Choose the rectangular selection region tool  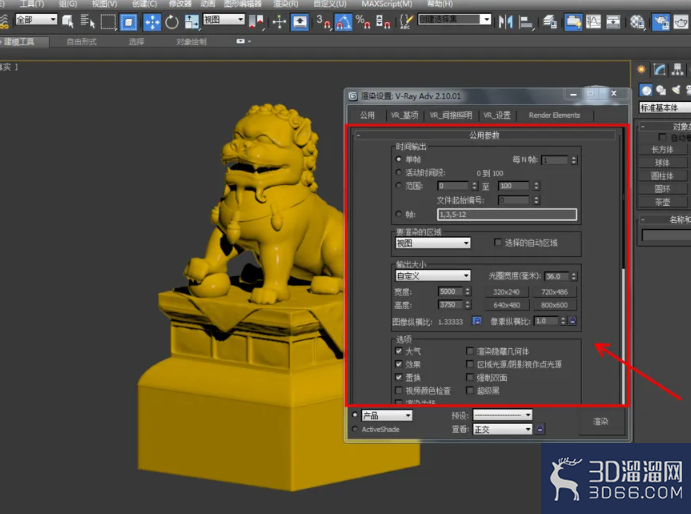coord(108,21)
